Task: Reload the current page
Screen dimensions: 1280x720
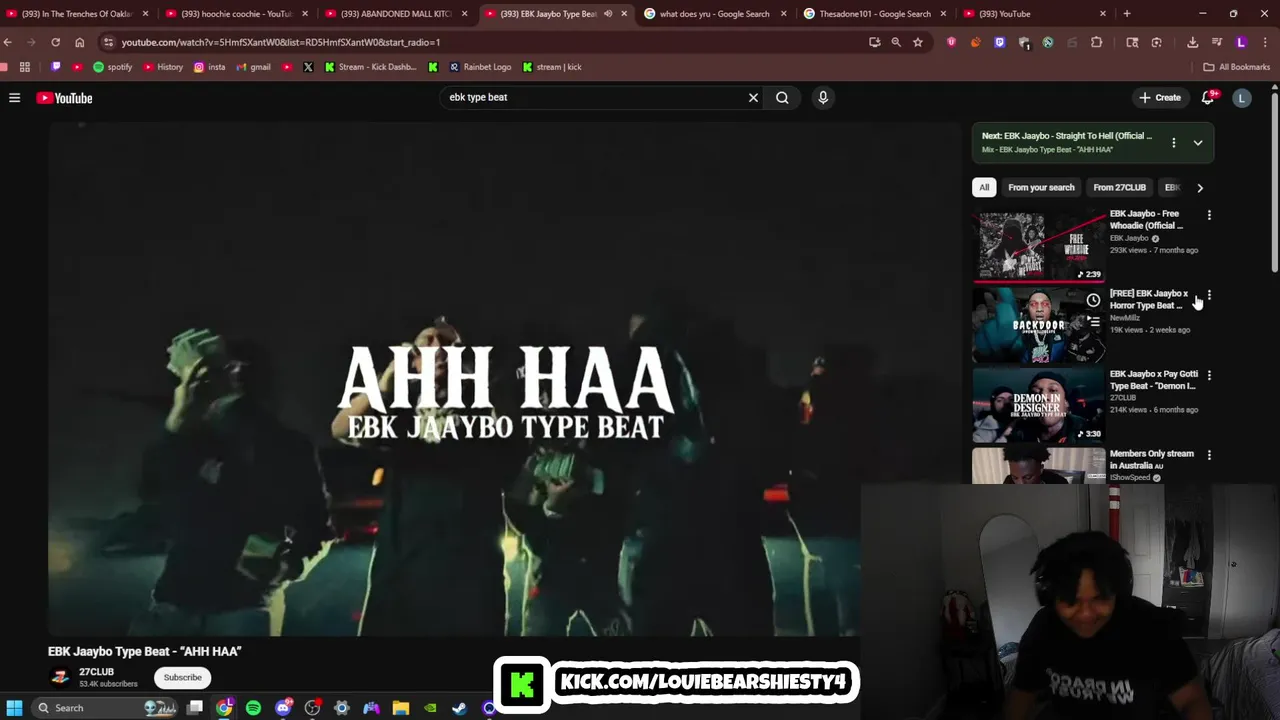Action: pos(56,42)
